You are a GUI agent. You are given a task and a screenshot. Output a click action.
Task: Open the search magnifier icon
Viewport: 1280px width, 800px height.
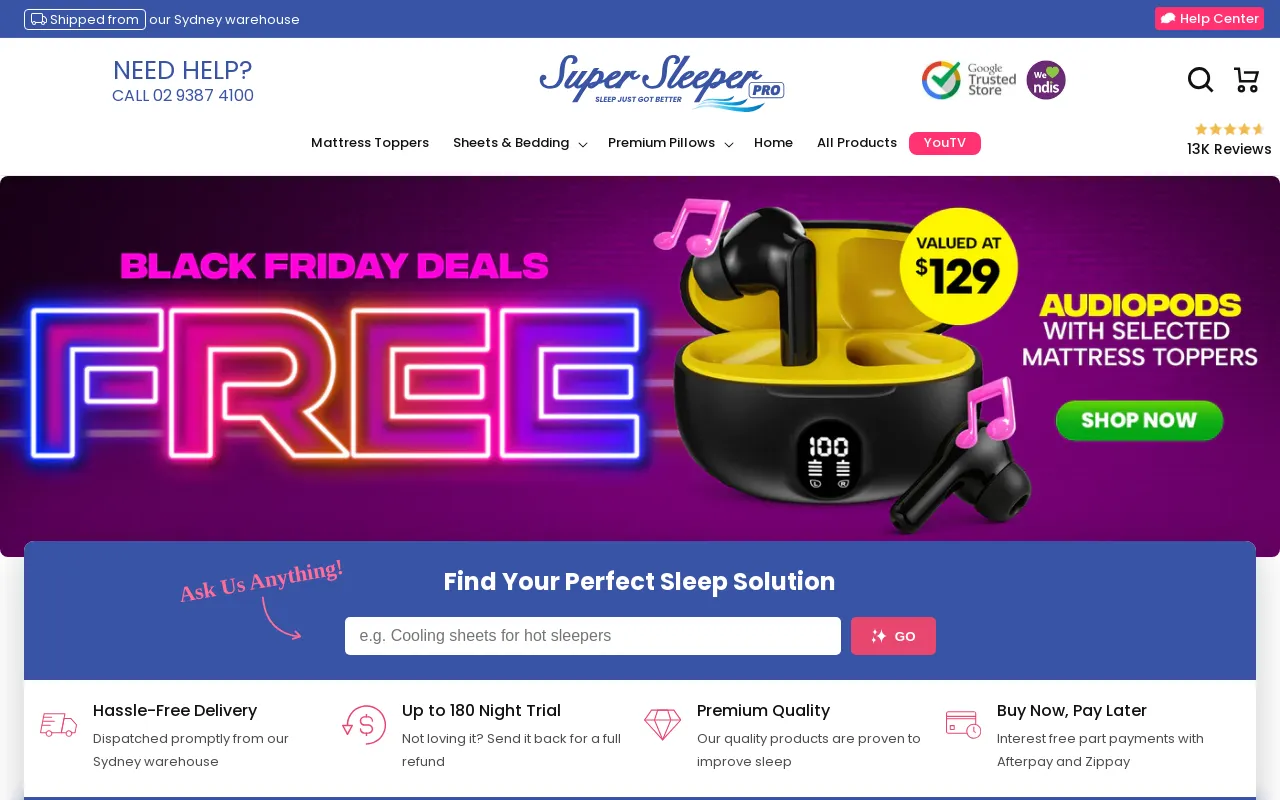(1200, 80)
